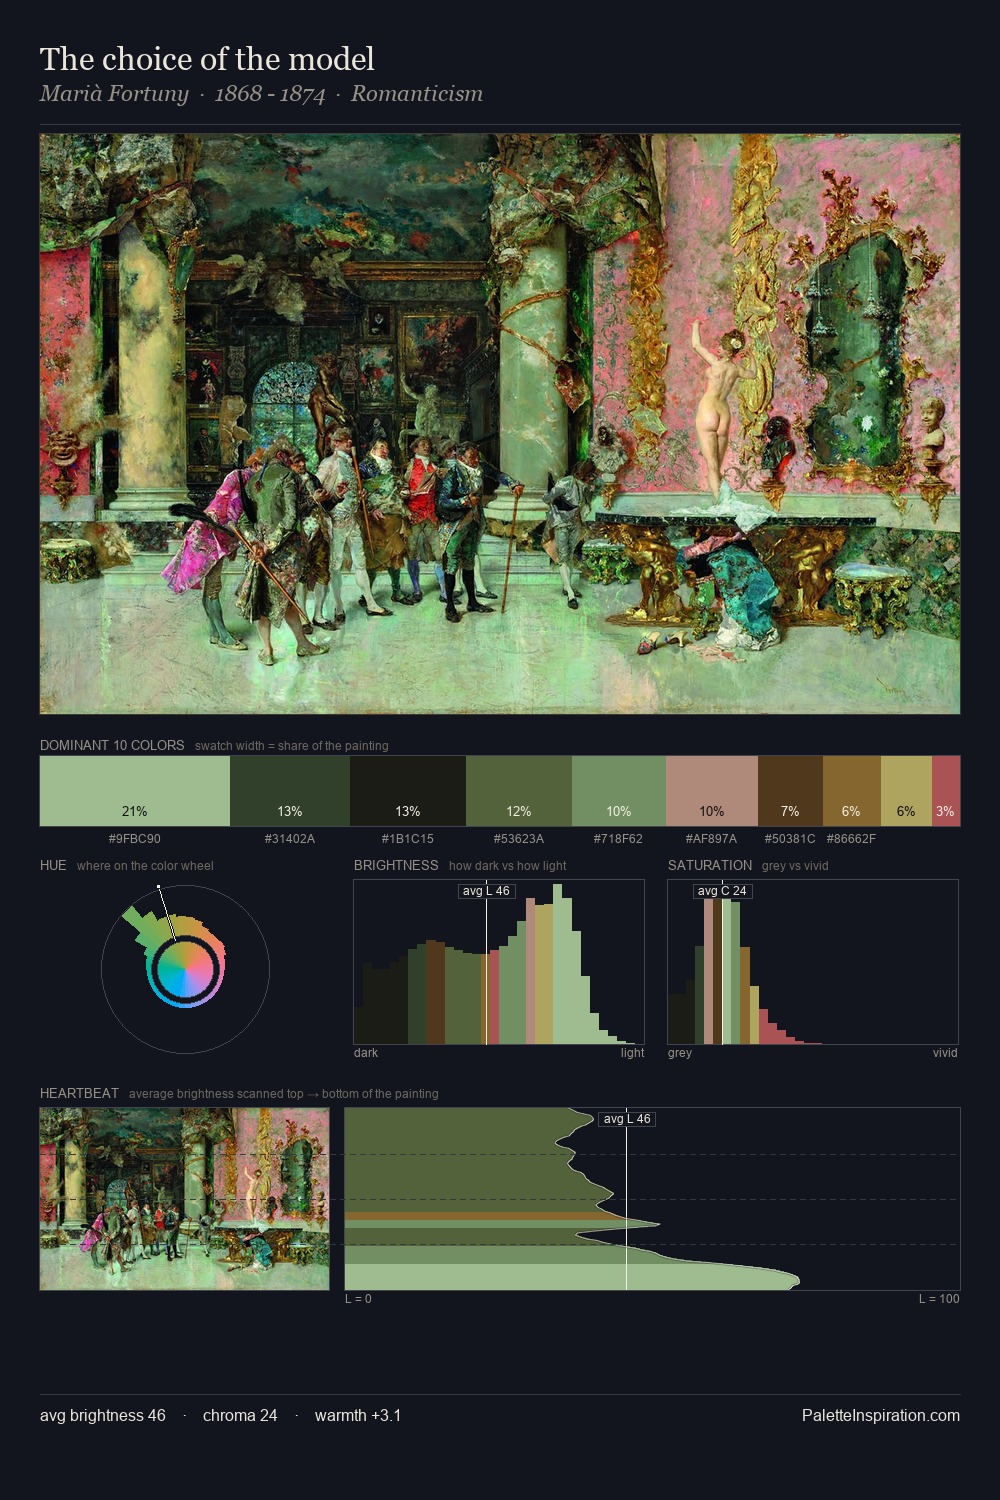Click the 'SATURATION' section heading

tap(710, 865)
